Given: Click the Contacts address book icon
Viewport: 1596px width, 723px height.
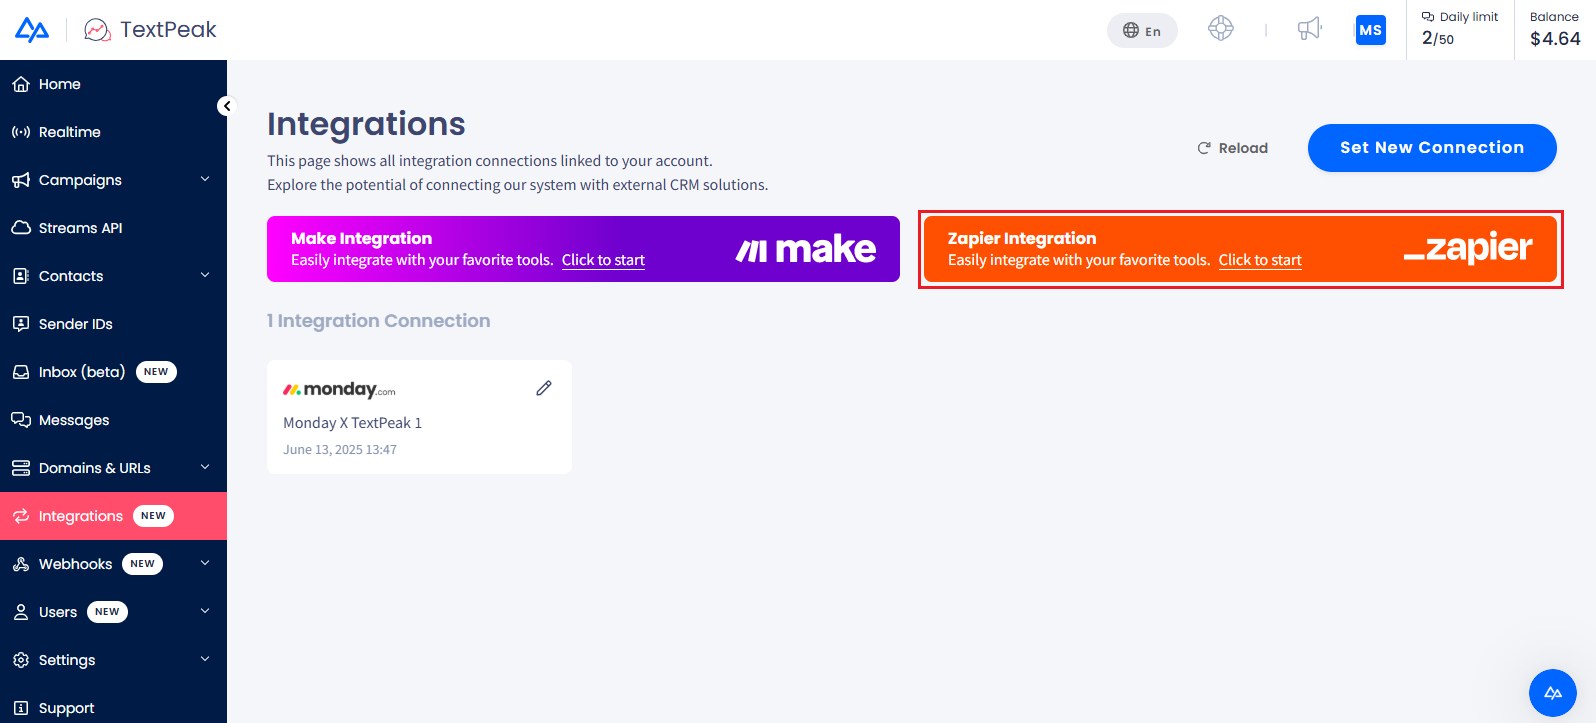Looking at the screenshot, I should 21,276.
